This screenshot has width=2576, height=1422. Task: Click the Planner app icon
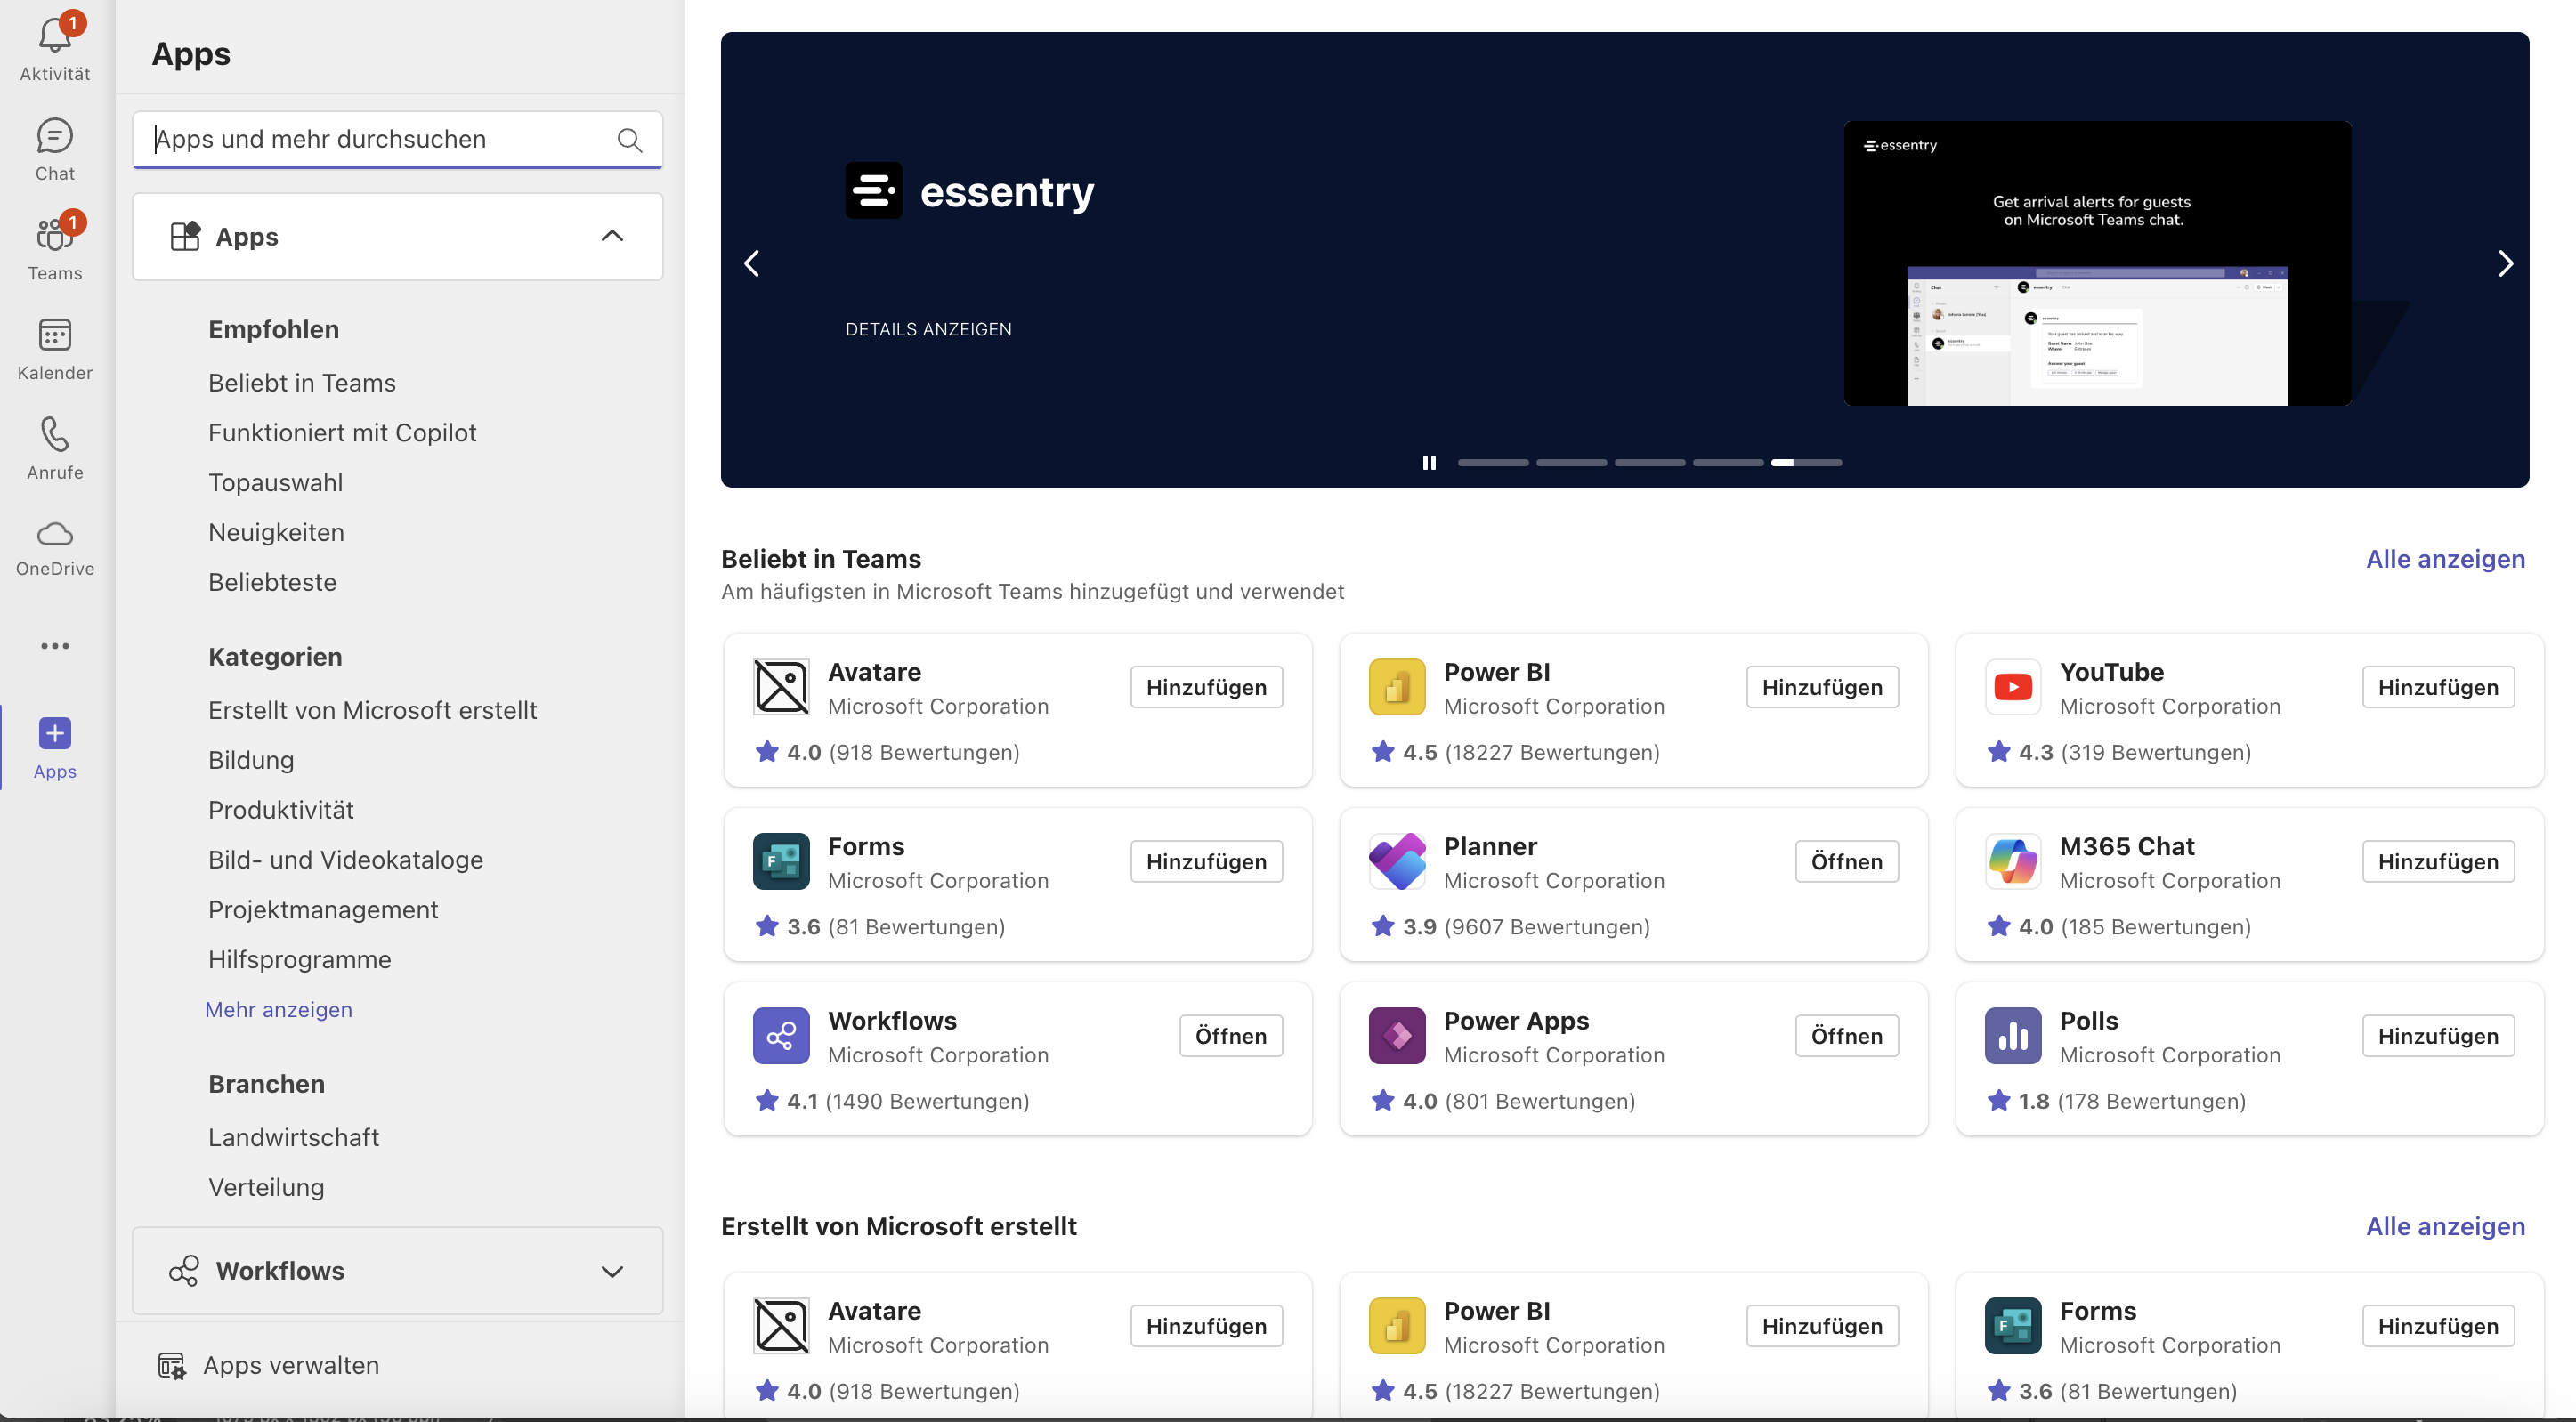pos(1397,861)
